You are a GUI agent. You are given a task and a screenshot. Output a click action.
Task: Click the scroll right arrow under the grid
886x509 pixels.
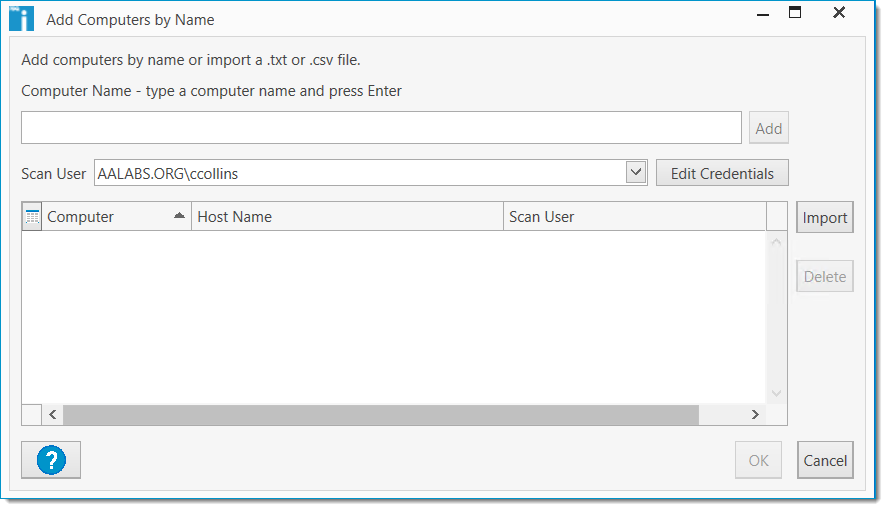click(x=755, y=415)
